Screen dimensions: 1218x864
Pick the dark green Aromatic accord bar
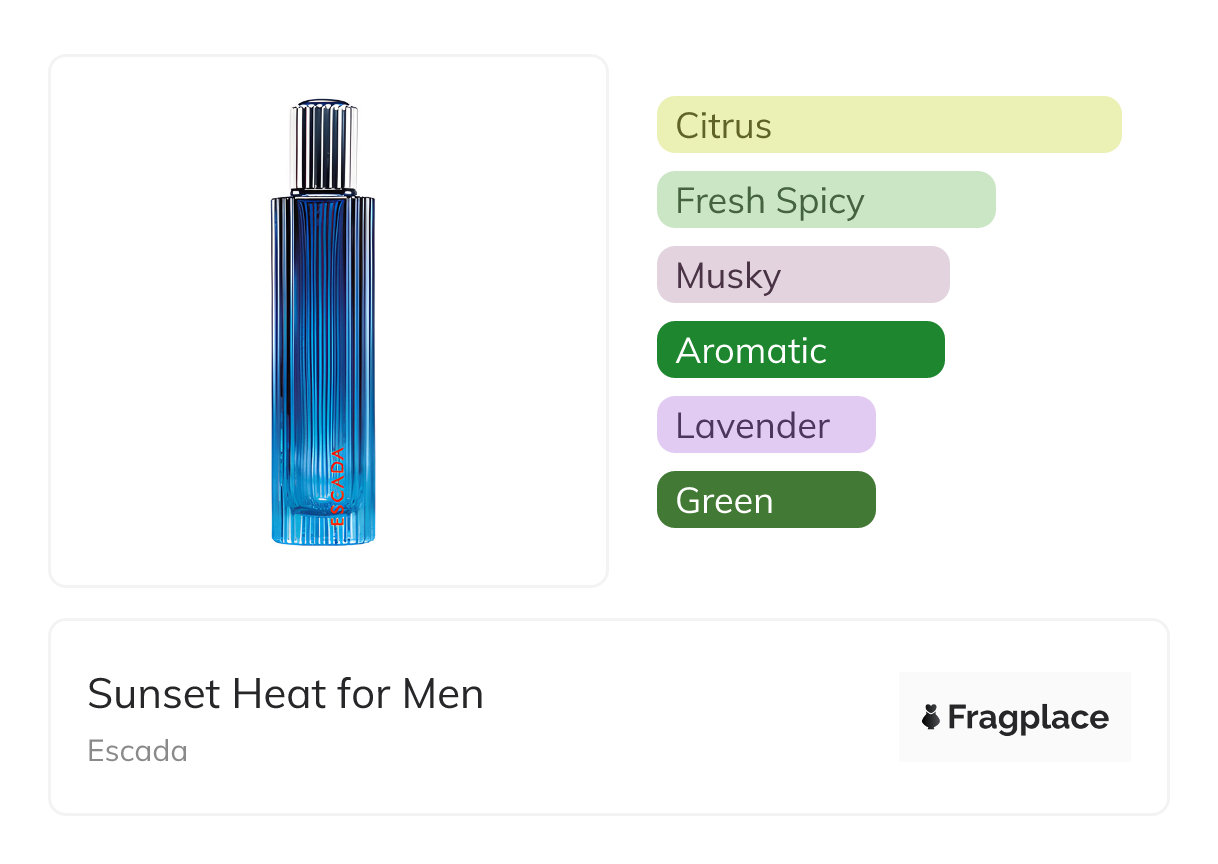[800, 350]
